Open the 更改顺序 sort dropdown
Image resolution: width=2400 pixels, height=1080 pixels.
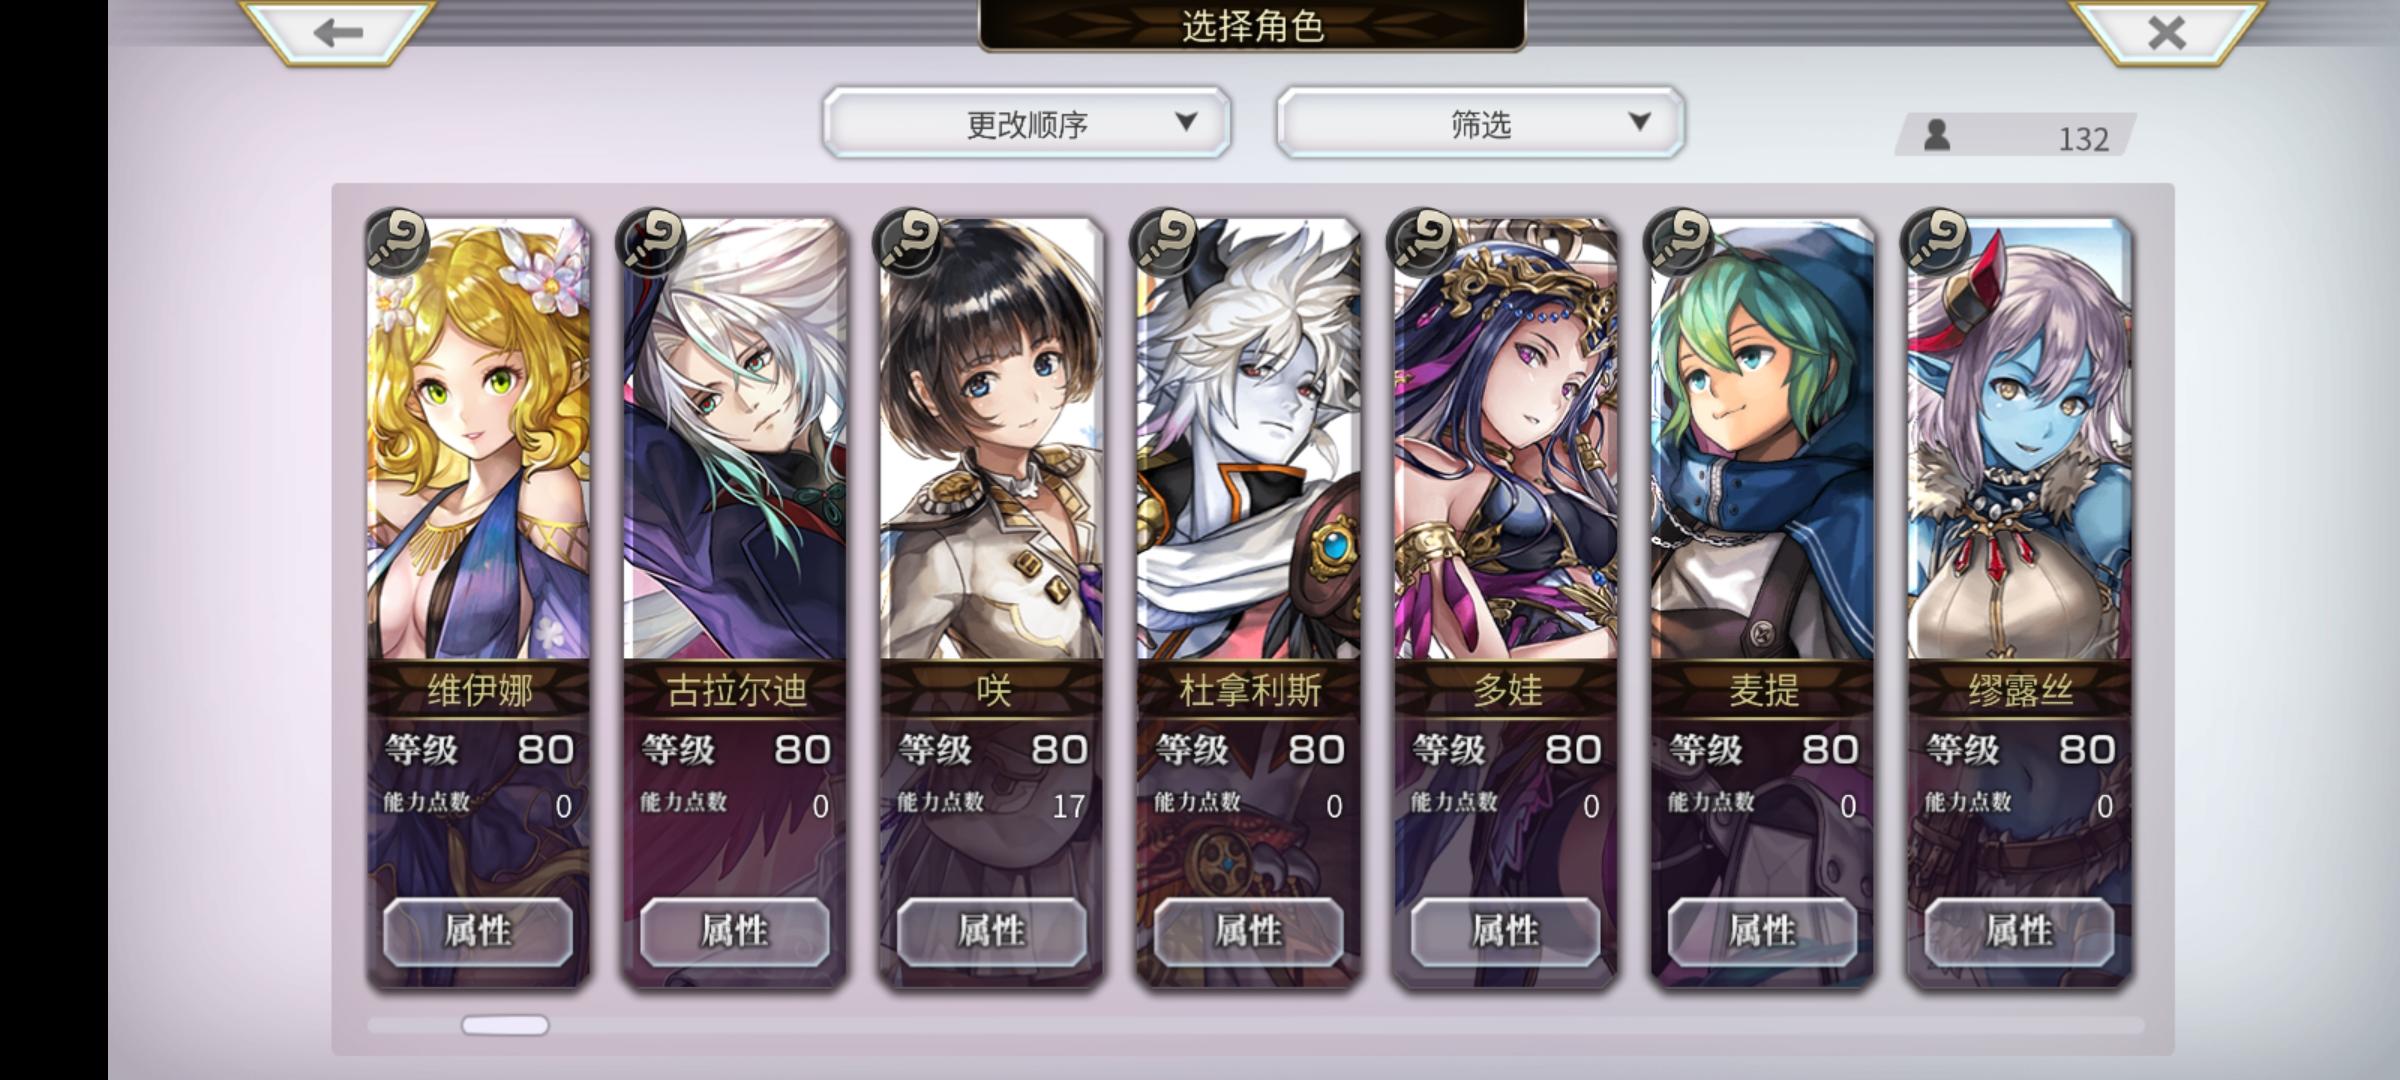[1027, 123]
